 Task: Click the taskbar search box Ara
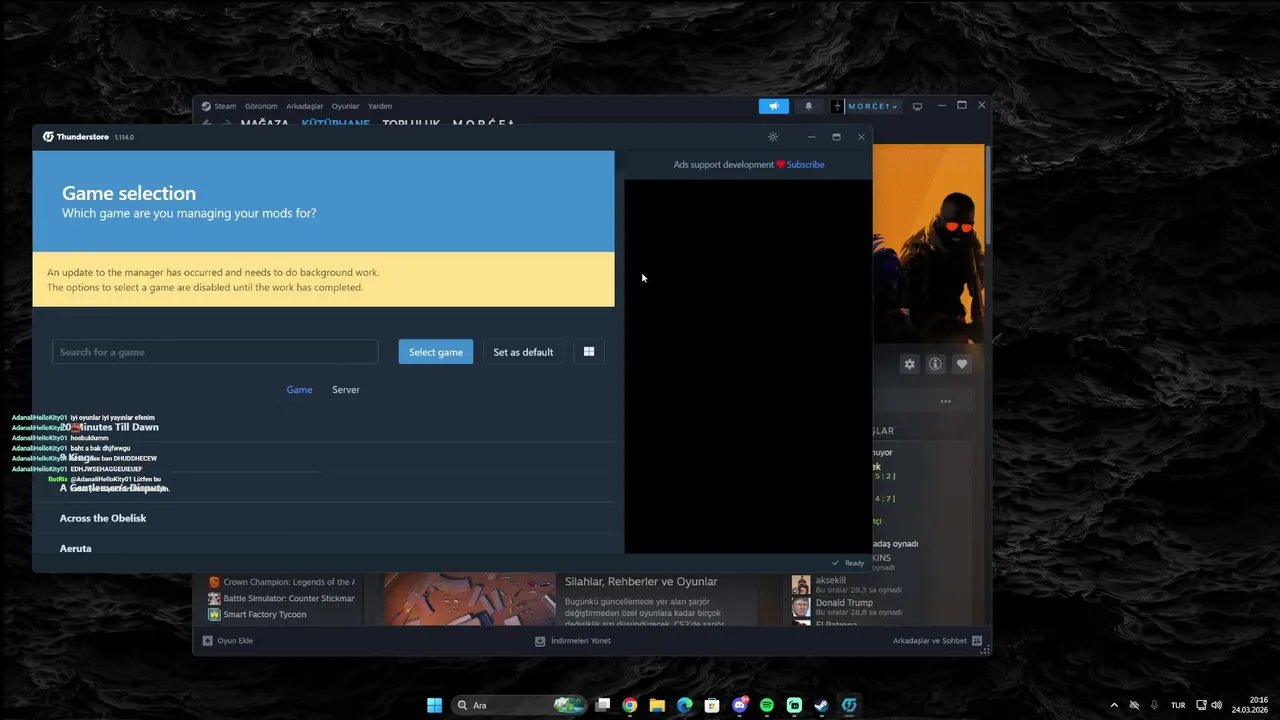click(518, 705)
